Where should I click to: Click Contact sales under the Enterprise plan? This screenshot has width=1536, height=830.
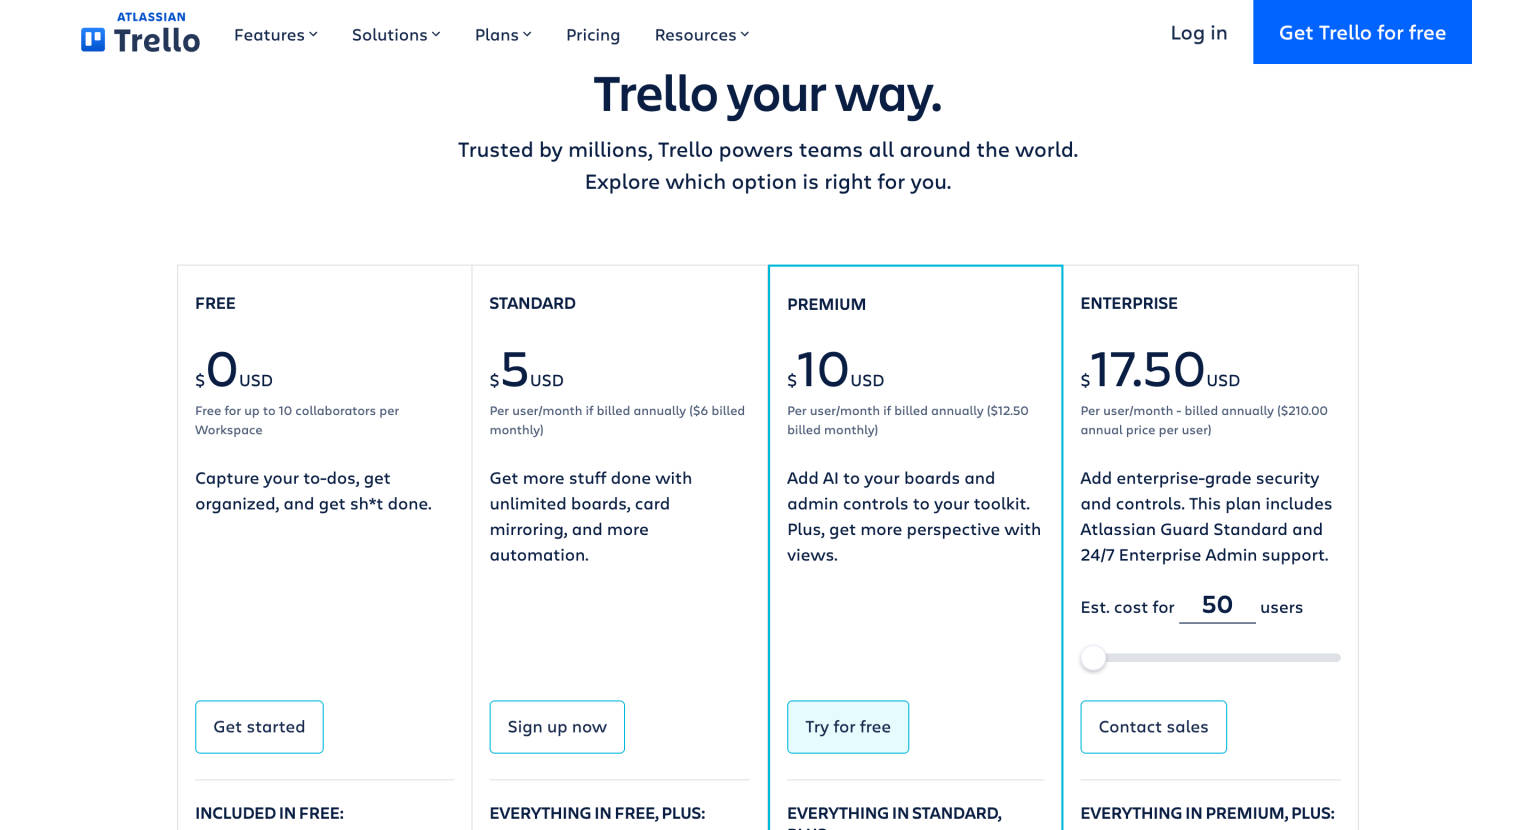[x=1153, y=727]
